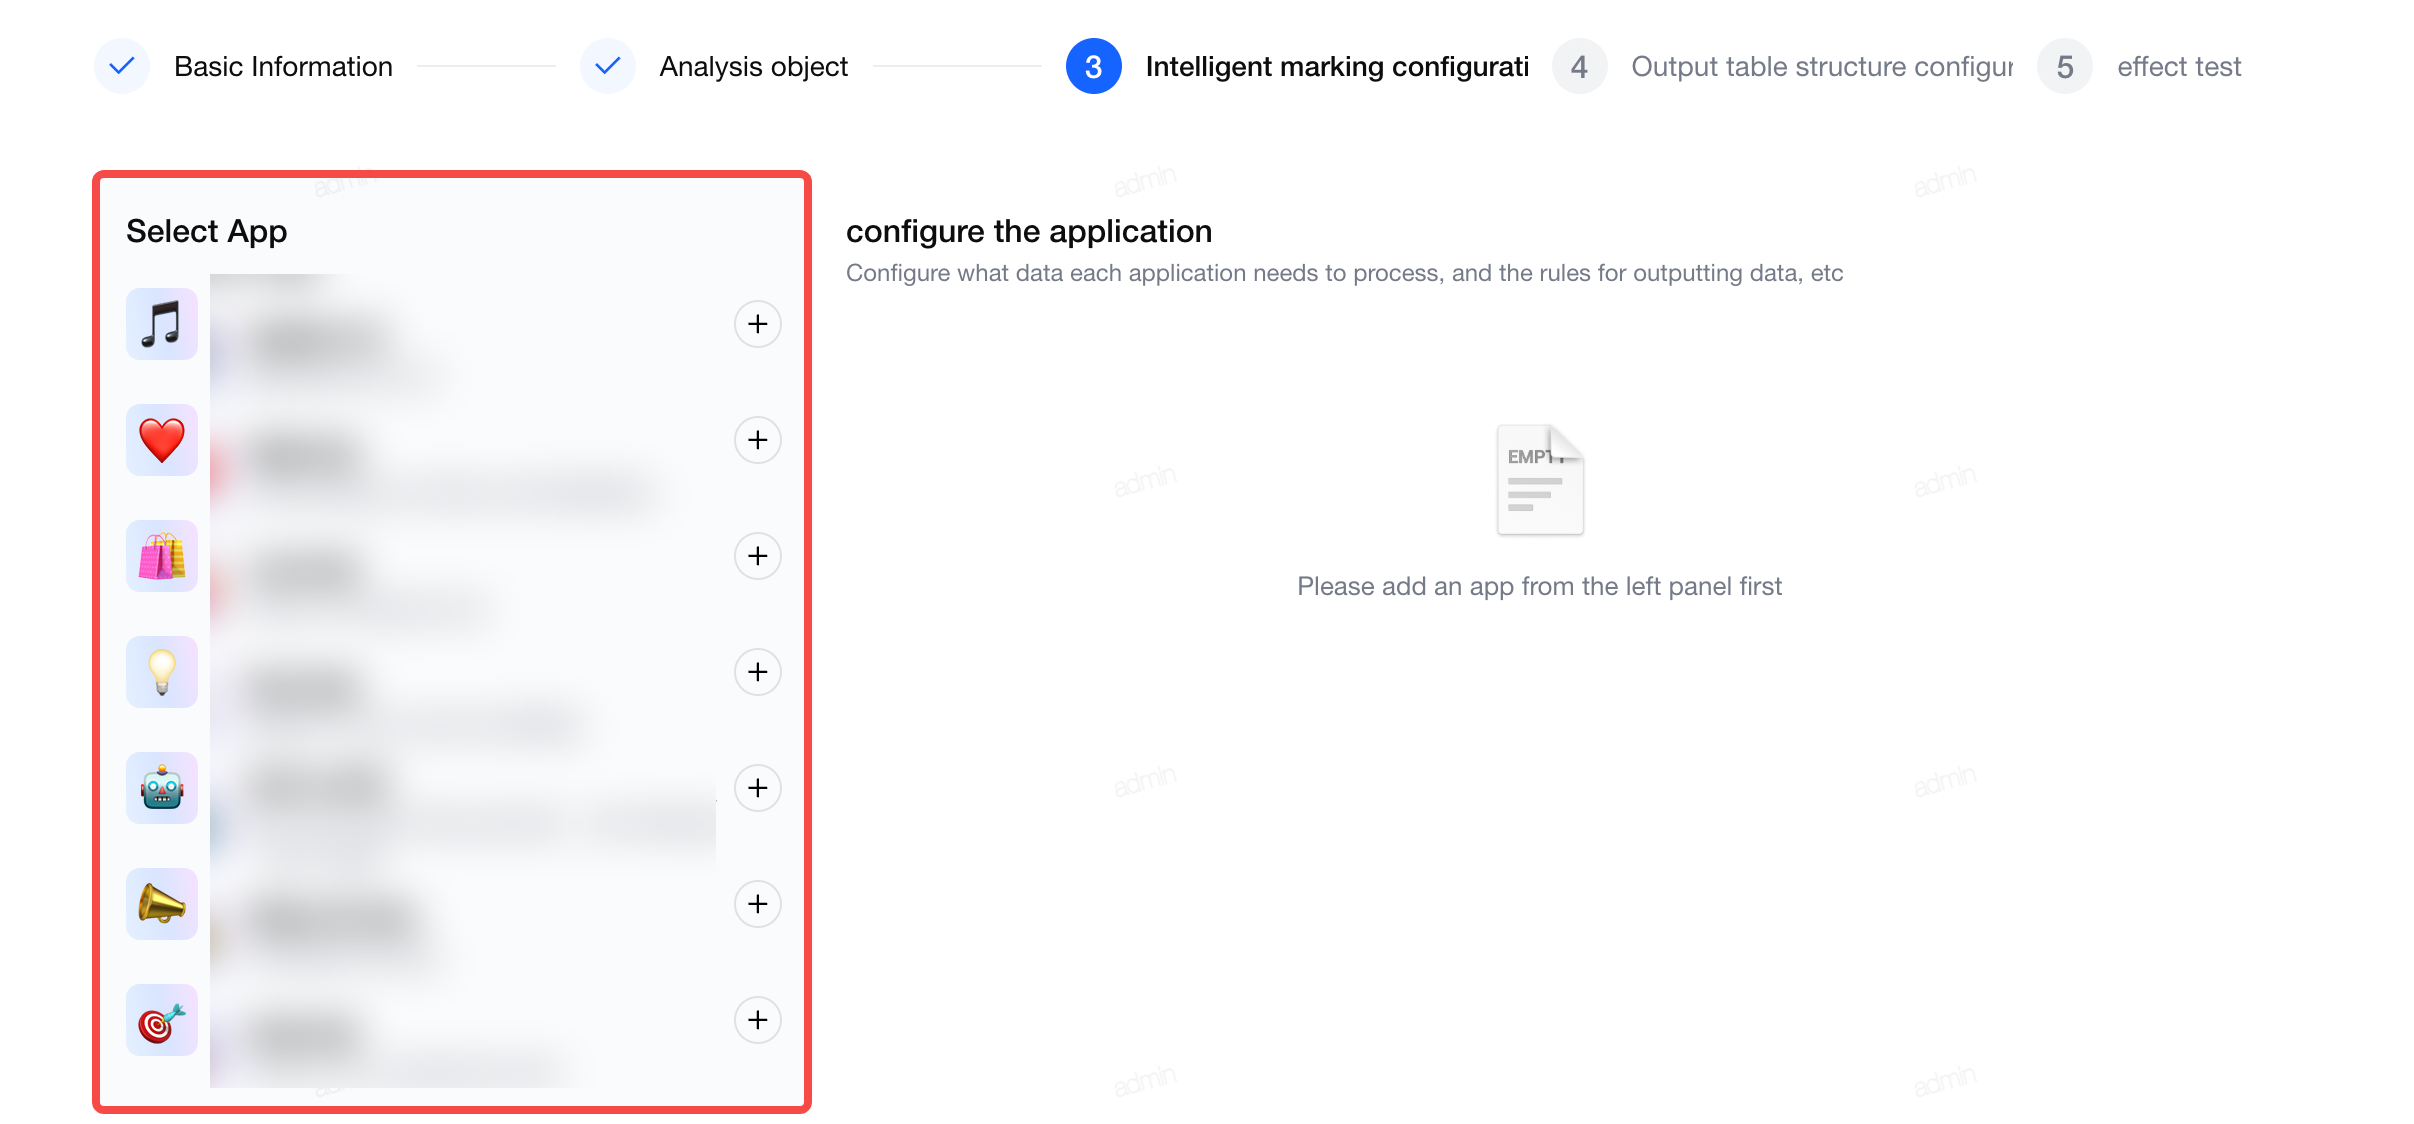
Task: Select the music note app icon
Action: [x=162, y=324]
